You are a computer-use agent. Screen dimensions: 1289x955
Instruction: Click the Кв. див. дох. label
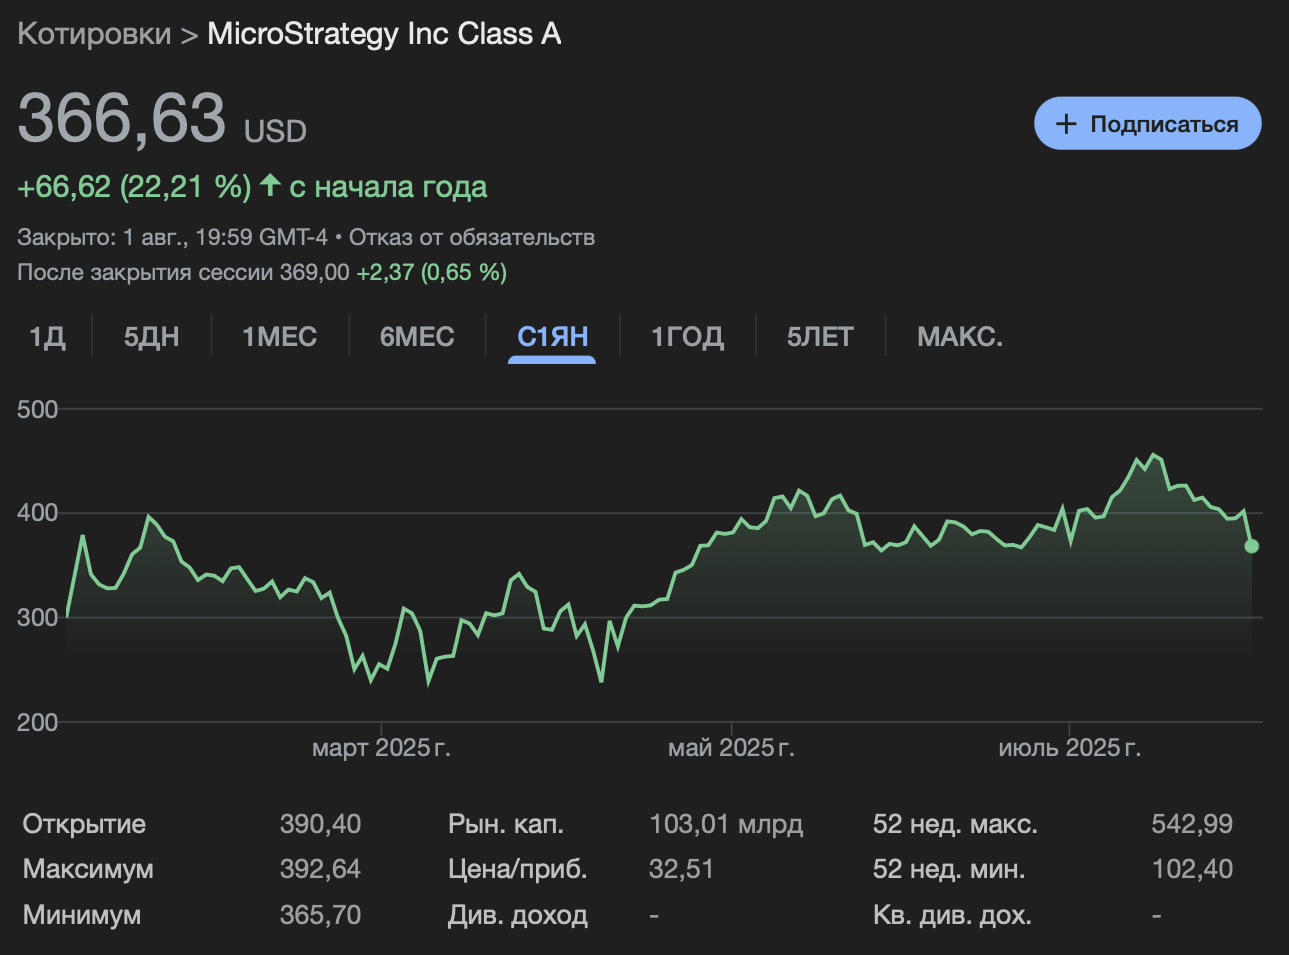tap(952, 915)
